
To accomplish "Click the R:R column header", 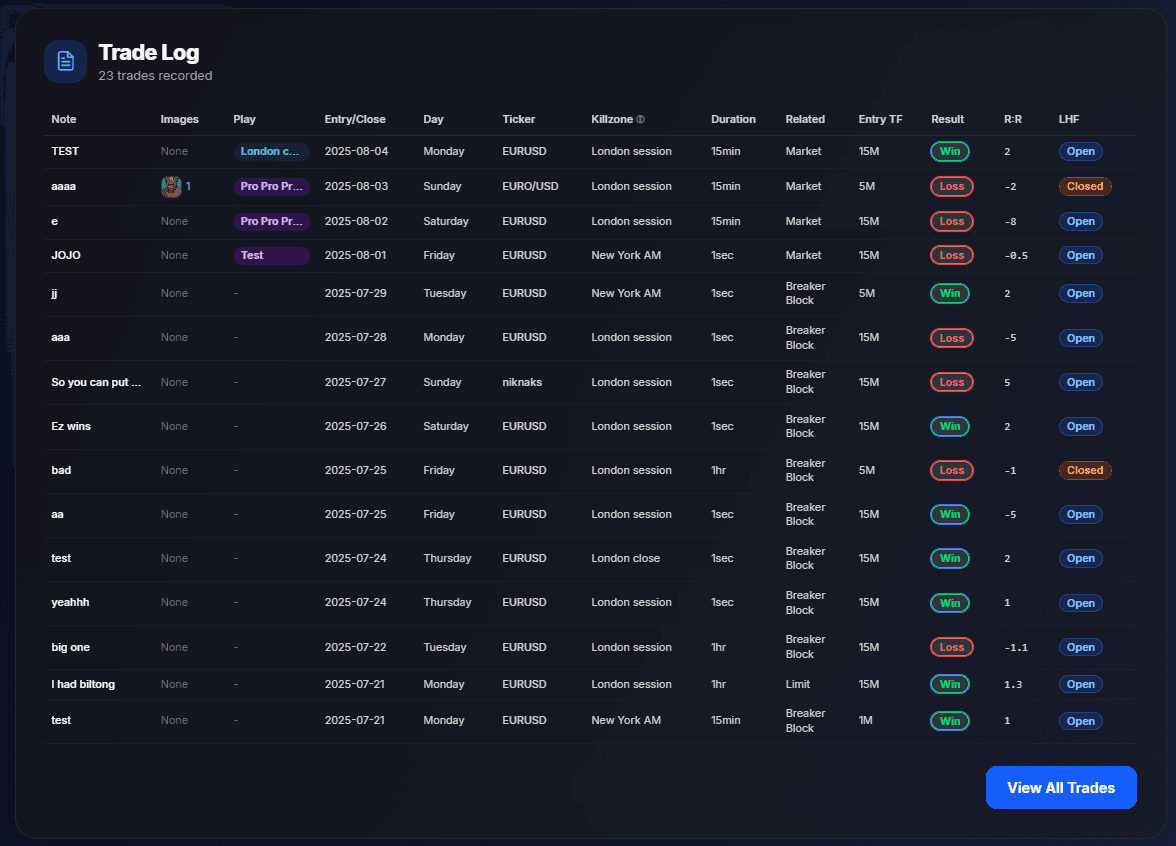I will click(1013, 119).
